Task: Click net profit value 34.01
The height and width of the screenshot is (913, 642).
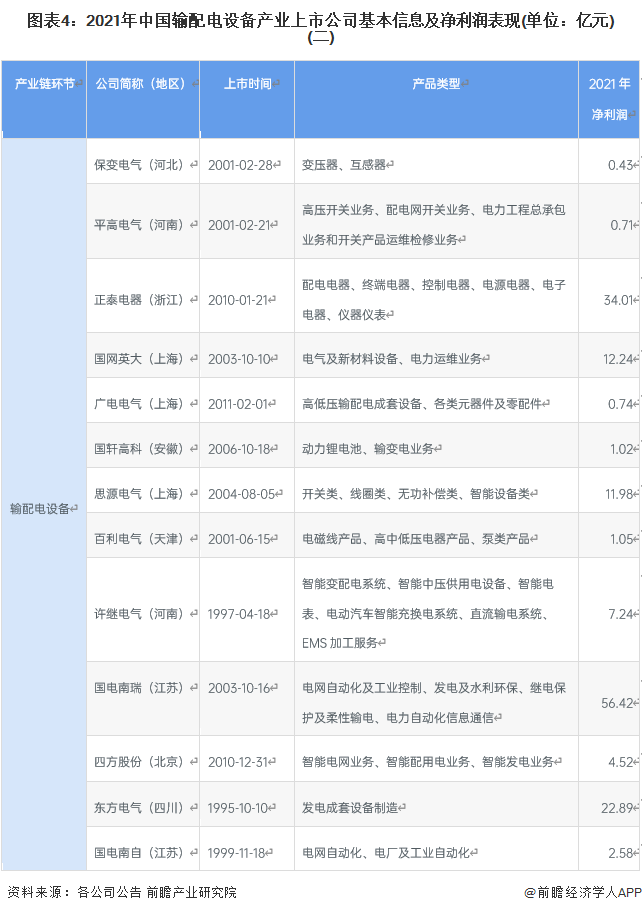Action: point(618,300)
